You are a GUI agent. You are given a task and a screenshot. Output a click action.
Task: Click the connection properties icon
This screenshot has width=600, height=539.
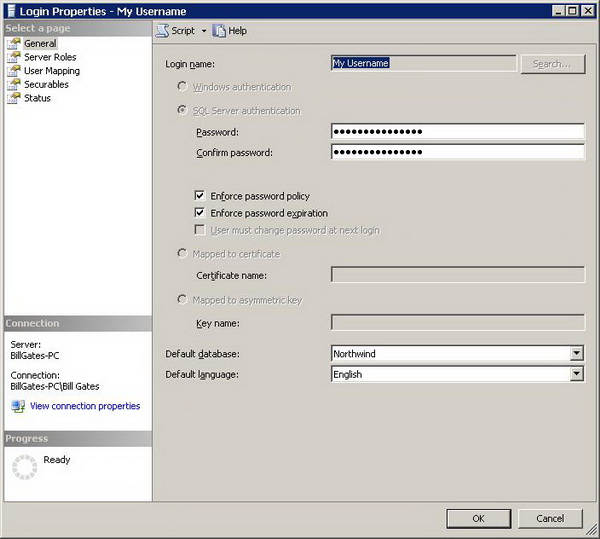click(x=17, y=406)
